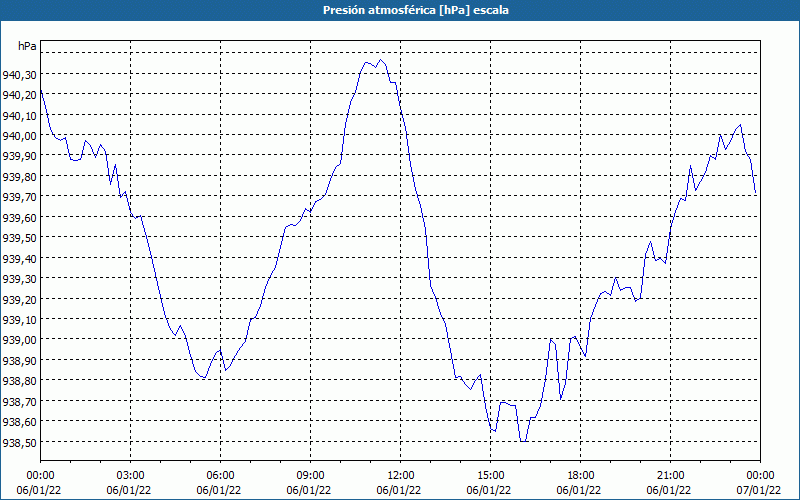Select the 939,40 y-axis label
Image resolution: width=800 pixels, height=500 pixels.
pyautogui.click(x=19, y=258)
